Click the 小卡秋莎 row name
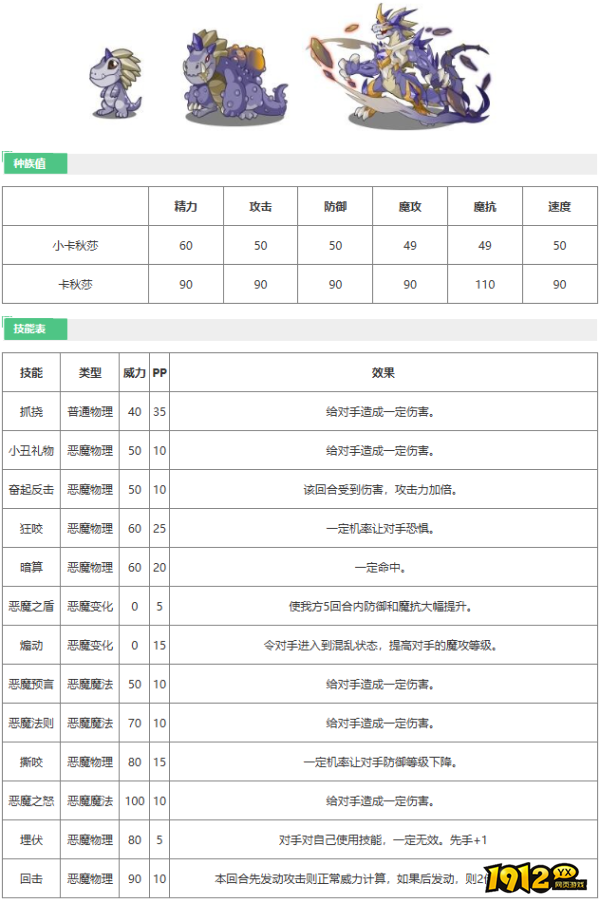This screenshot has height=903, width=600. (x=75, y=246)
